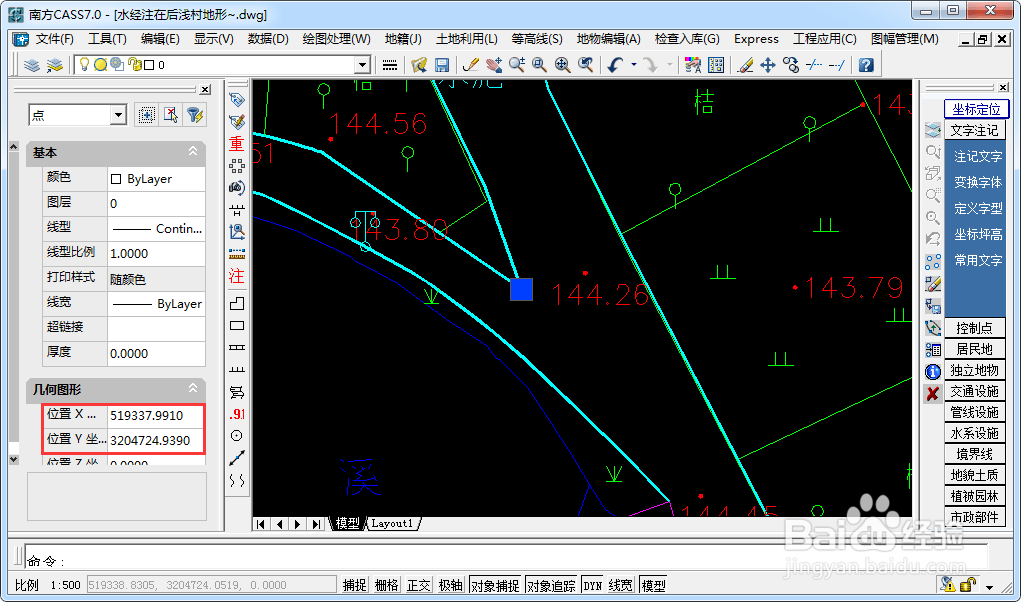
Task: Open the status bar tray menu arrow
Action: click(990, 586)
